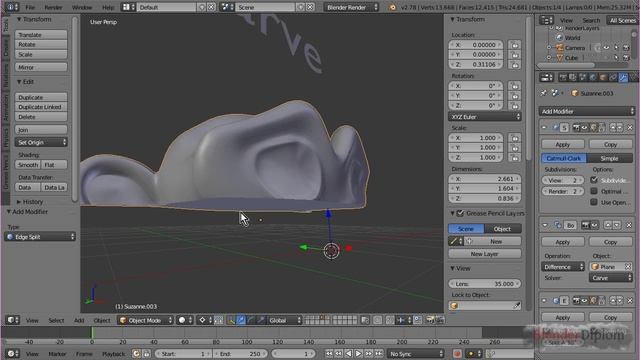Open the Difference operation dropdown
This screenshot has height=360, width=640.
[563, 267]
